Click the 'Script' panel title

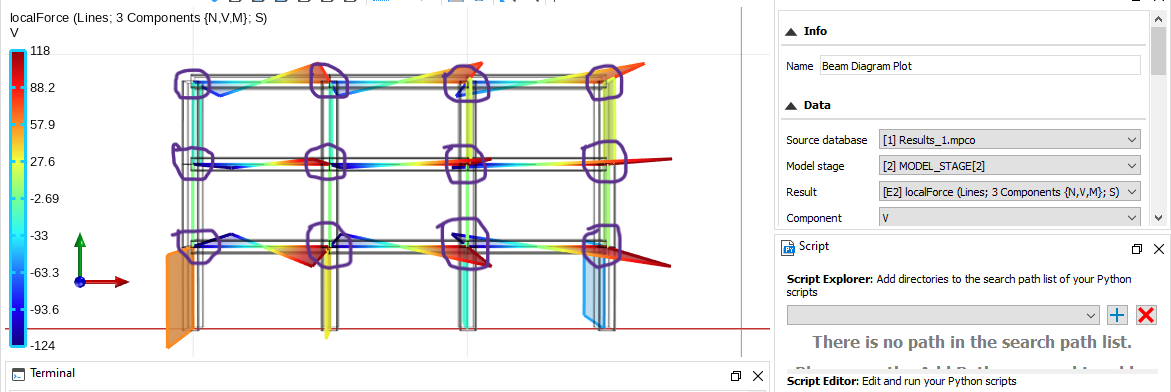pos(813,246)
